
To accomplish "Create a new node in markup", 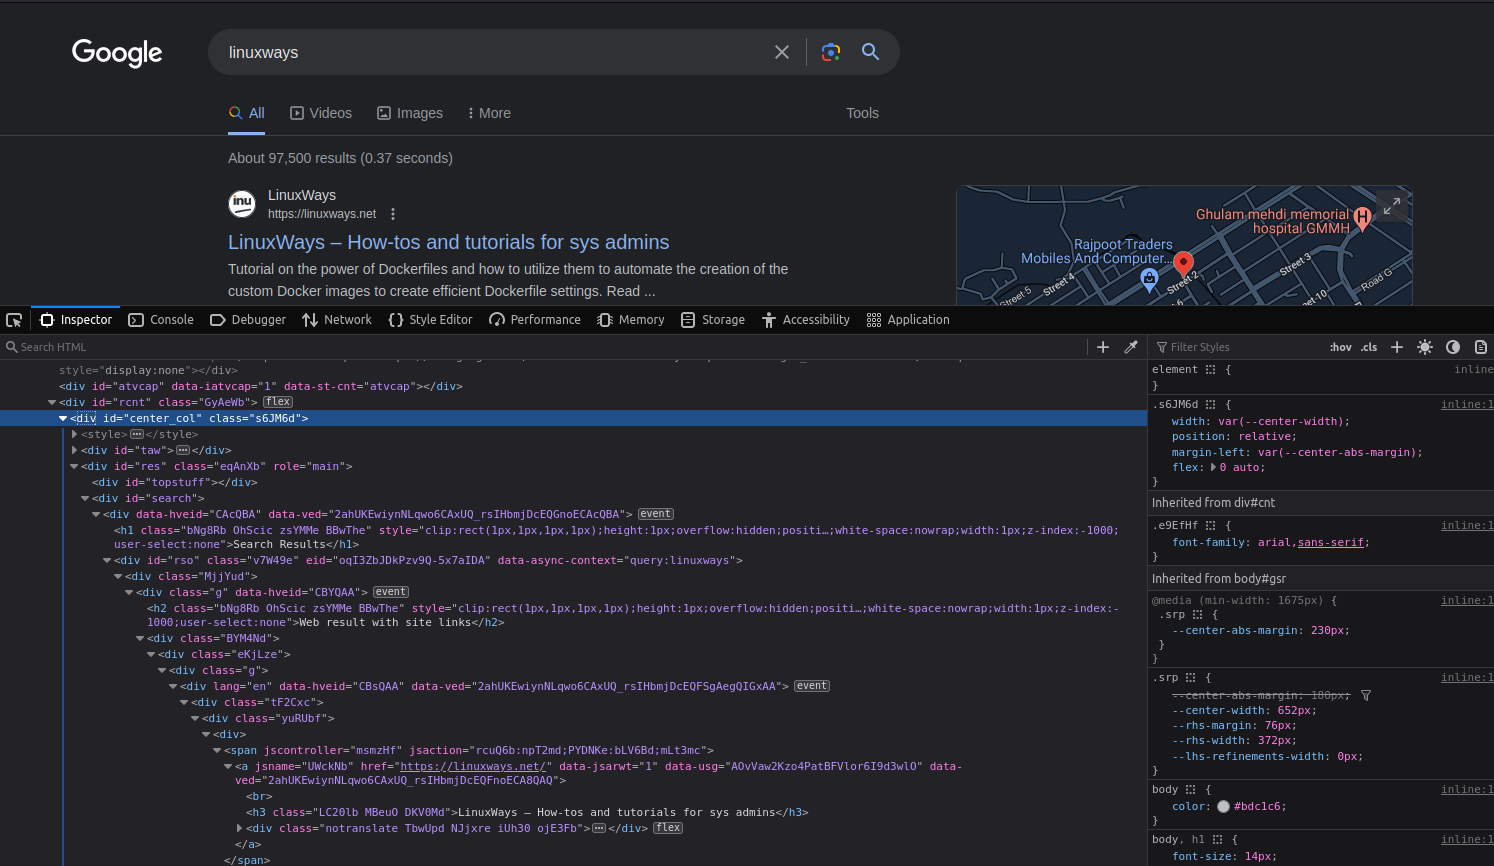I will tap(1103, 347).
